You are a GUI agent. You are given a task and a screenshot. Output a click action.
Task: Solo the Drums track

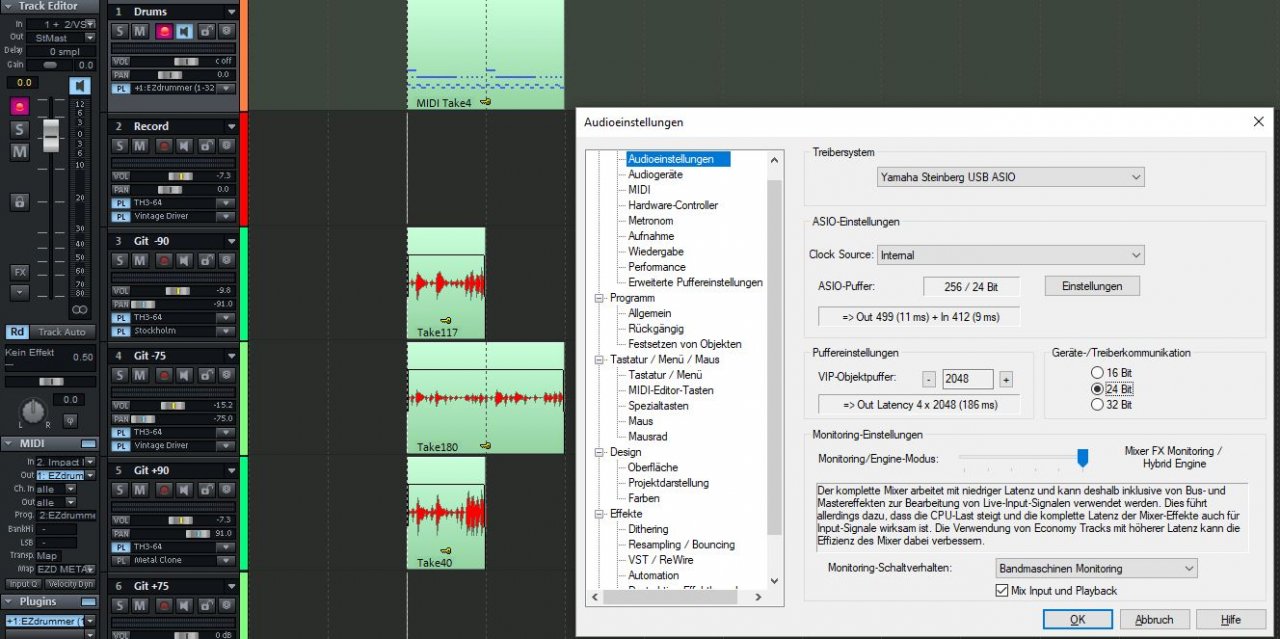(119, 32)
